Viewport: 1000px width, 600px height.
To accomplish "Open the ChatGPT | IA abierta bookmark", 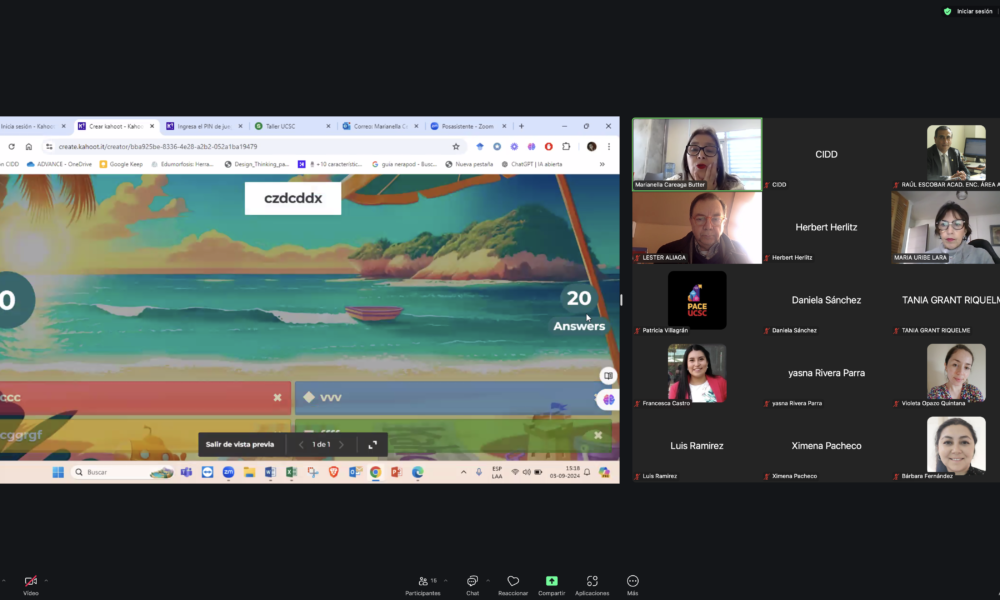I will 532,165.
